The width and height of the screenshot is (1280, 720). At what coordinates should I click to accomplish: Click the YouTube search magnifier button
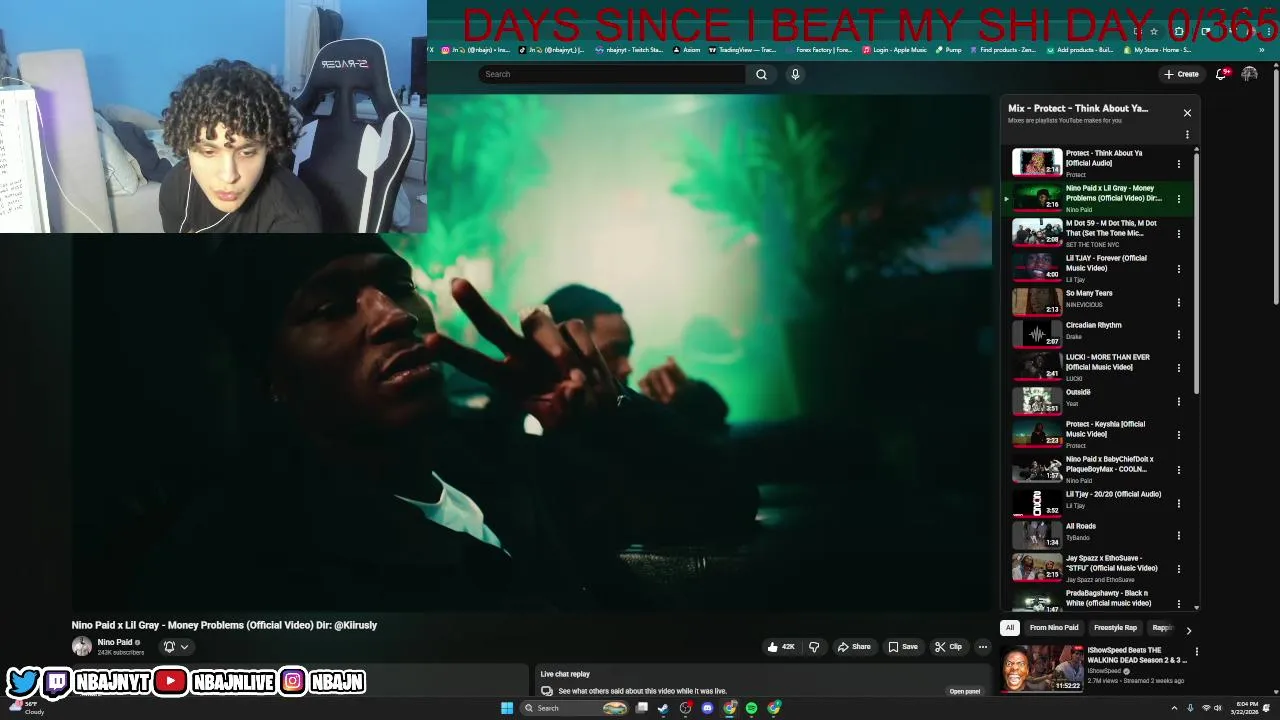(761, 74)
